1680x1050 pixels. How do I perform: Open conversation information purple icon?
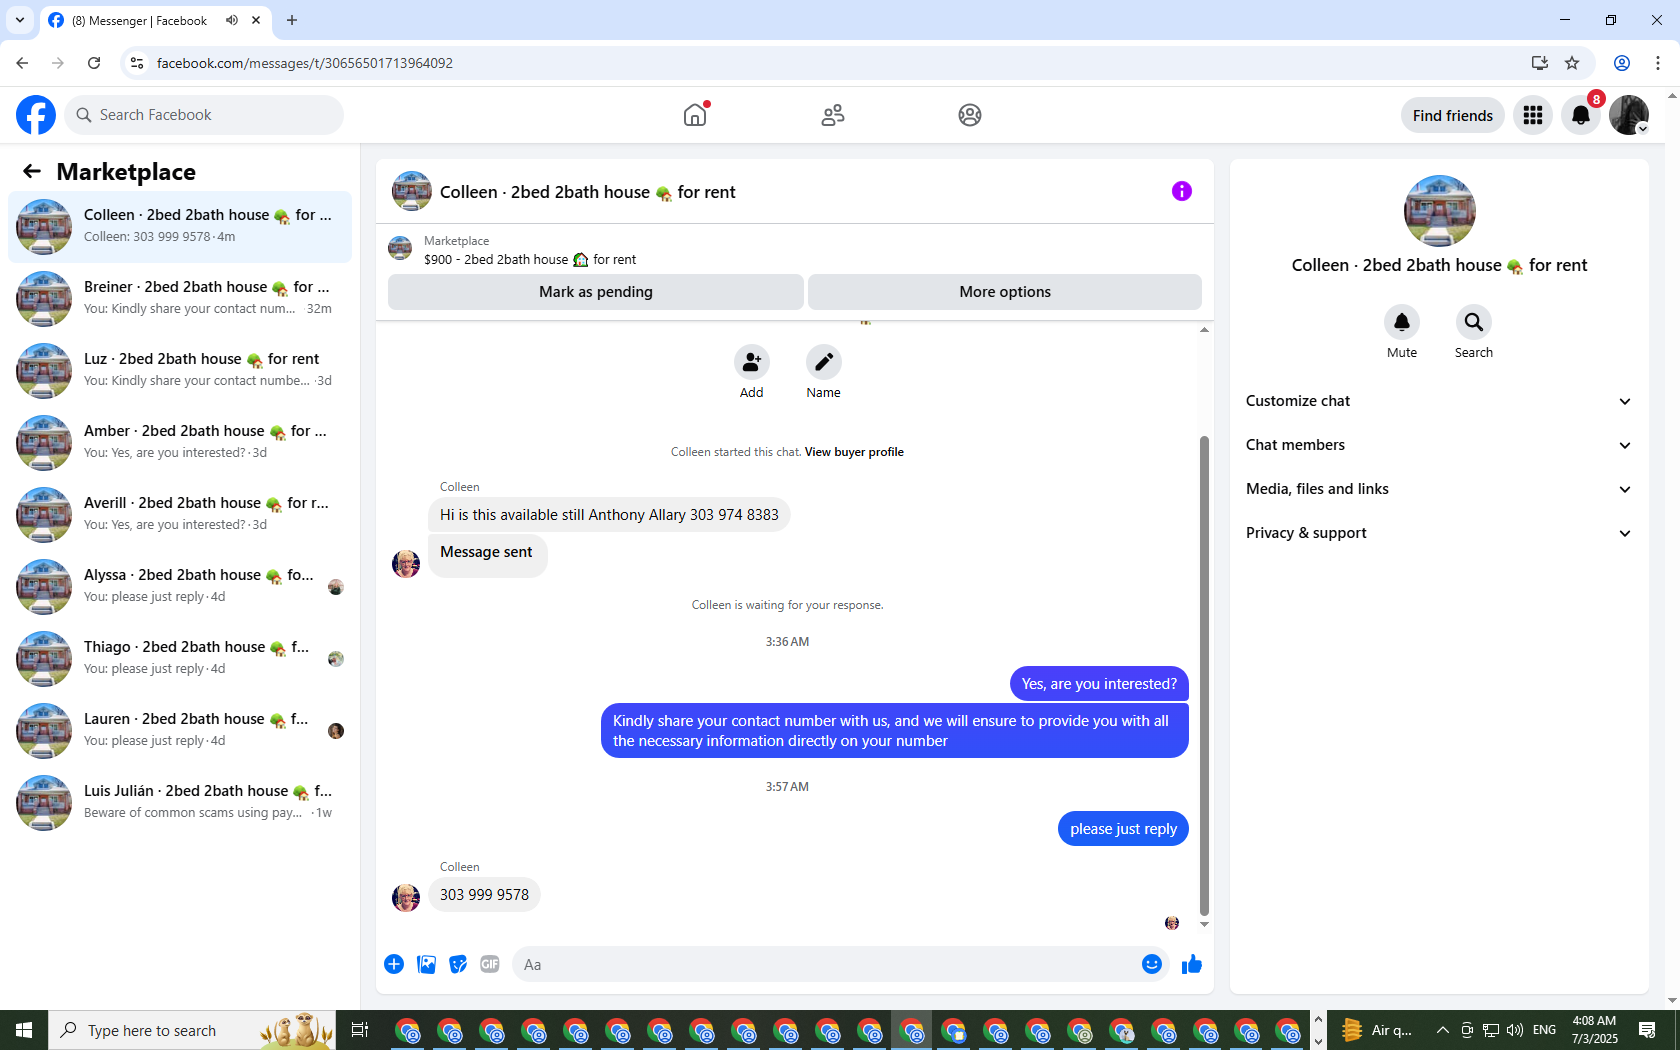pyautogui.click(x=1182, y=191)
